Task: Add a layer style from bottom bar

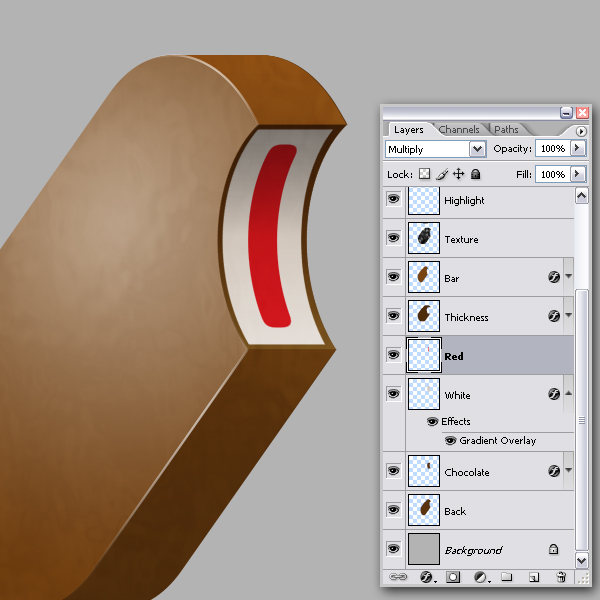Action: coord(426,577)
